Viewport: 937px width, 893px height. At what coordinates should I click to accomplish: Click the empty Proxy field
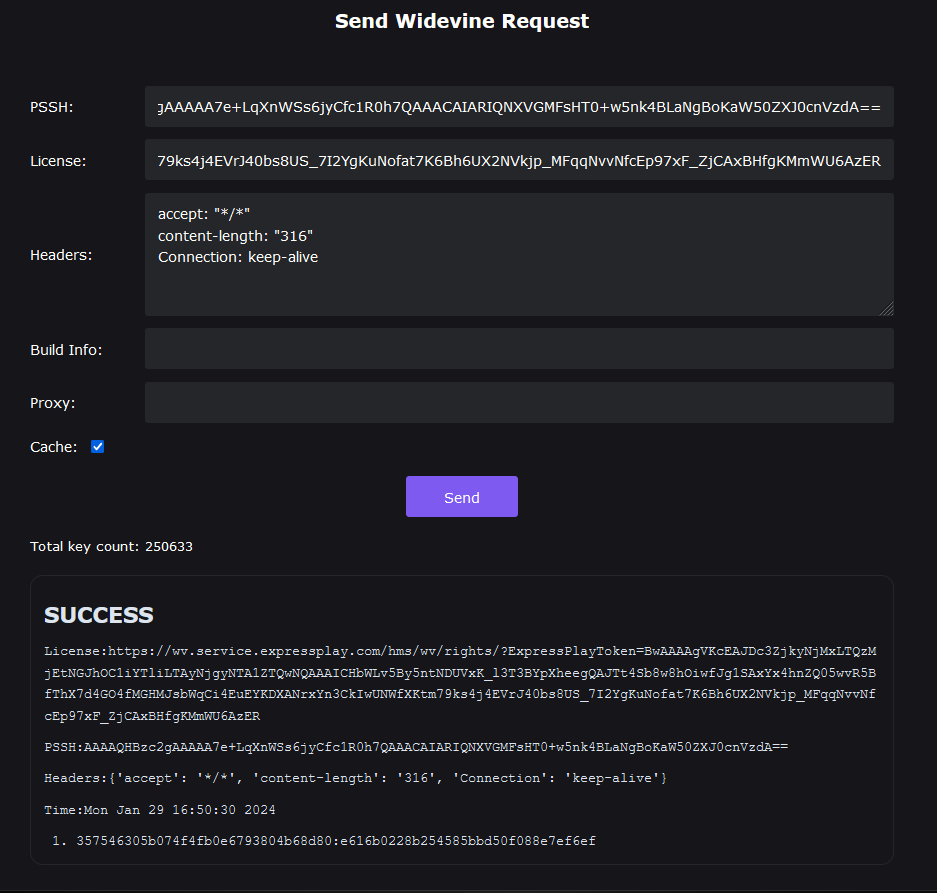(x=519, y=402)
